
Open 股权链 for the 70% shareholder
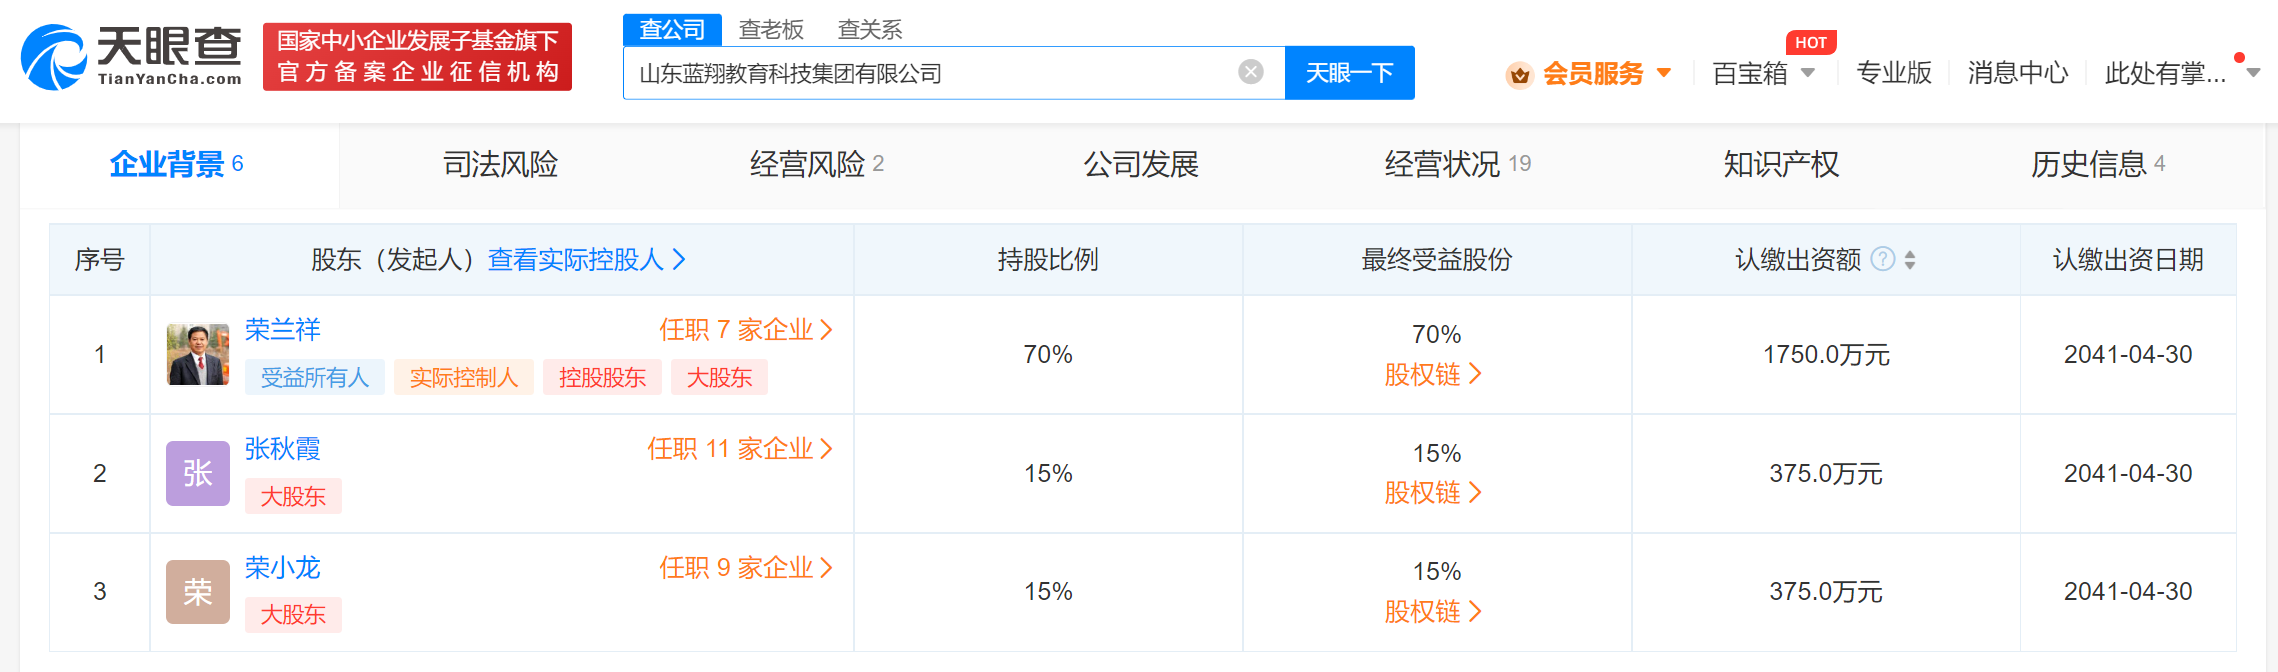[x=1433, y=375]
